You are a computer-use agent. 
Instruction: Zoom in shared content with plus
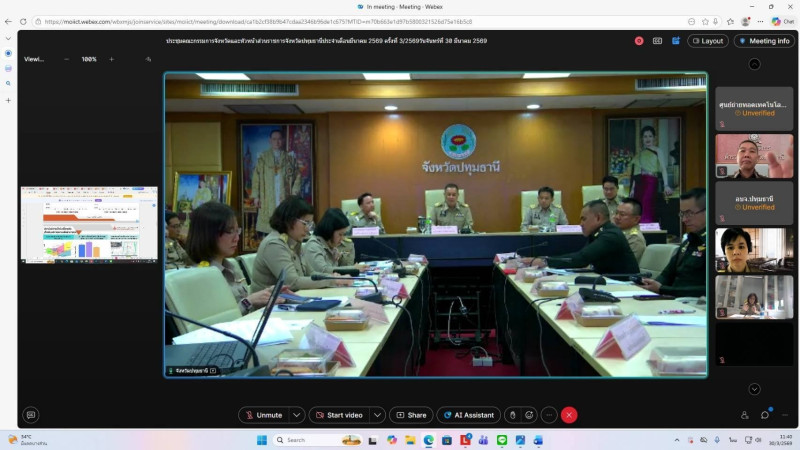[111, 59]
